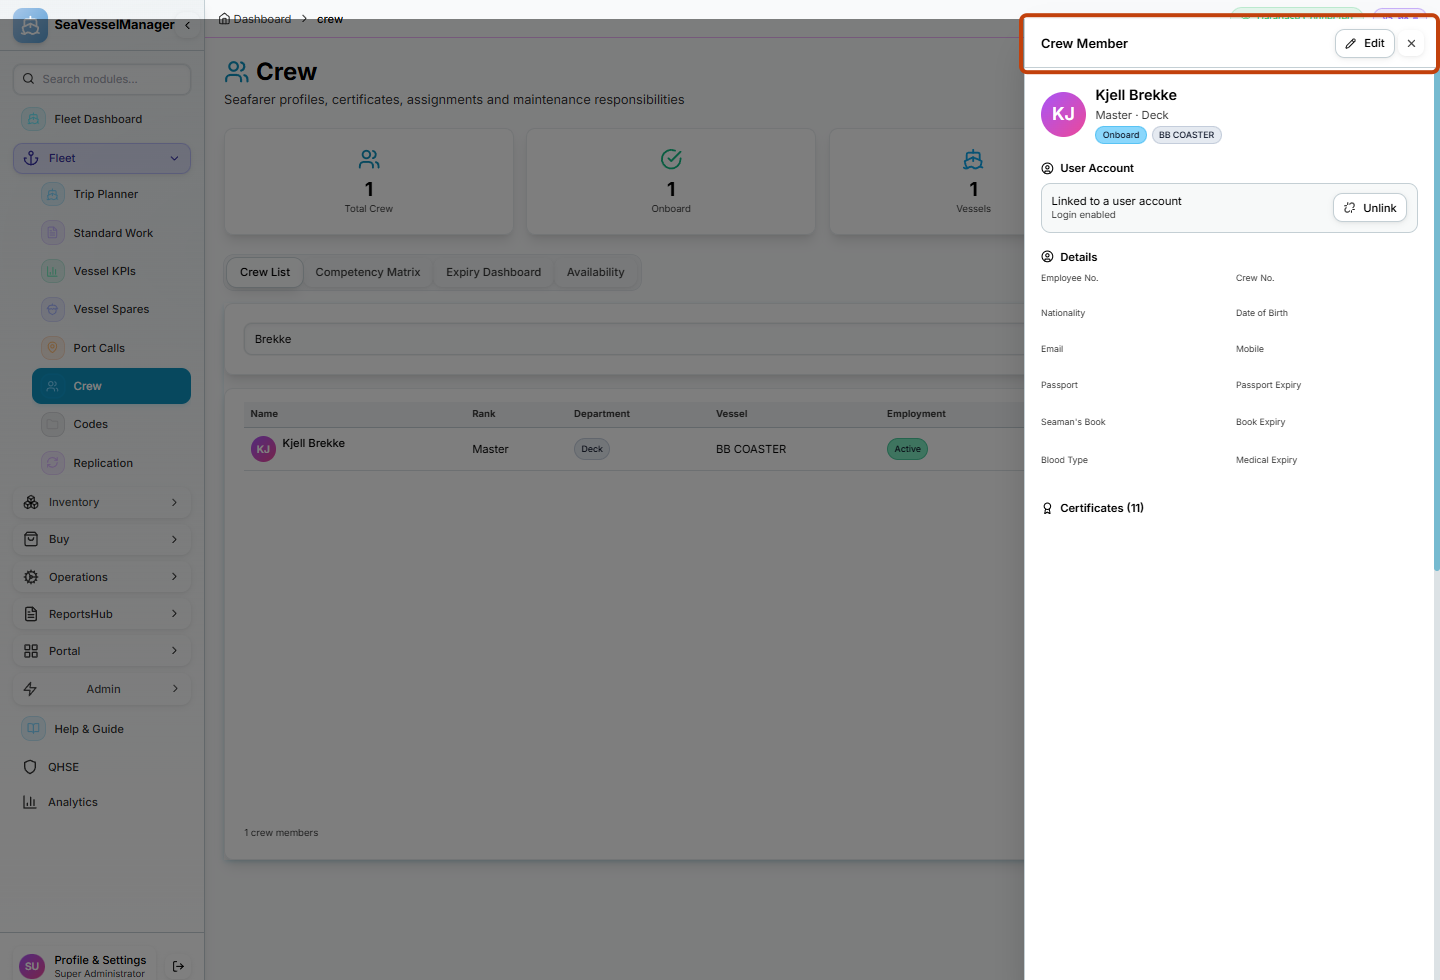Click the Employment column header

(x=916, y=414)
